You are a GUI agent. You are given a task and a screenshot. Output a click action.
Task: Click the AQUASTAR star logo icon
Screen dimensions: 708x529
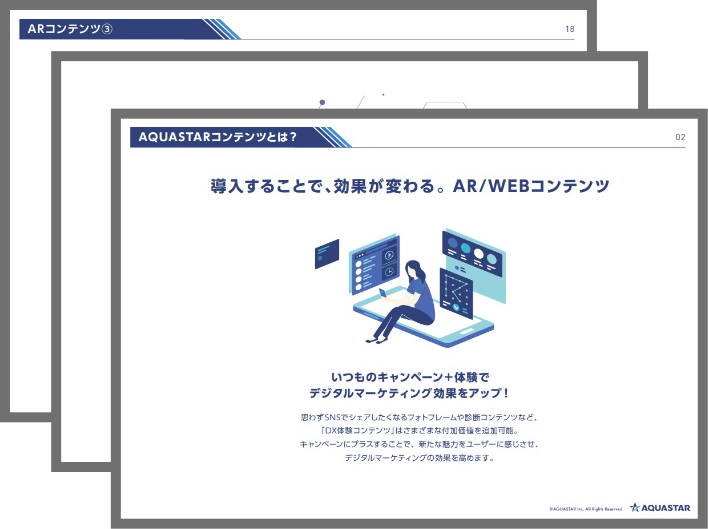pos(635,507)
